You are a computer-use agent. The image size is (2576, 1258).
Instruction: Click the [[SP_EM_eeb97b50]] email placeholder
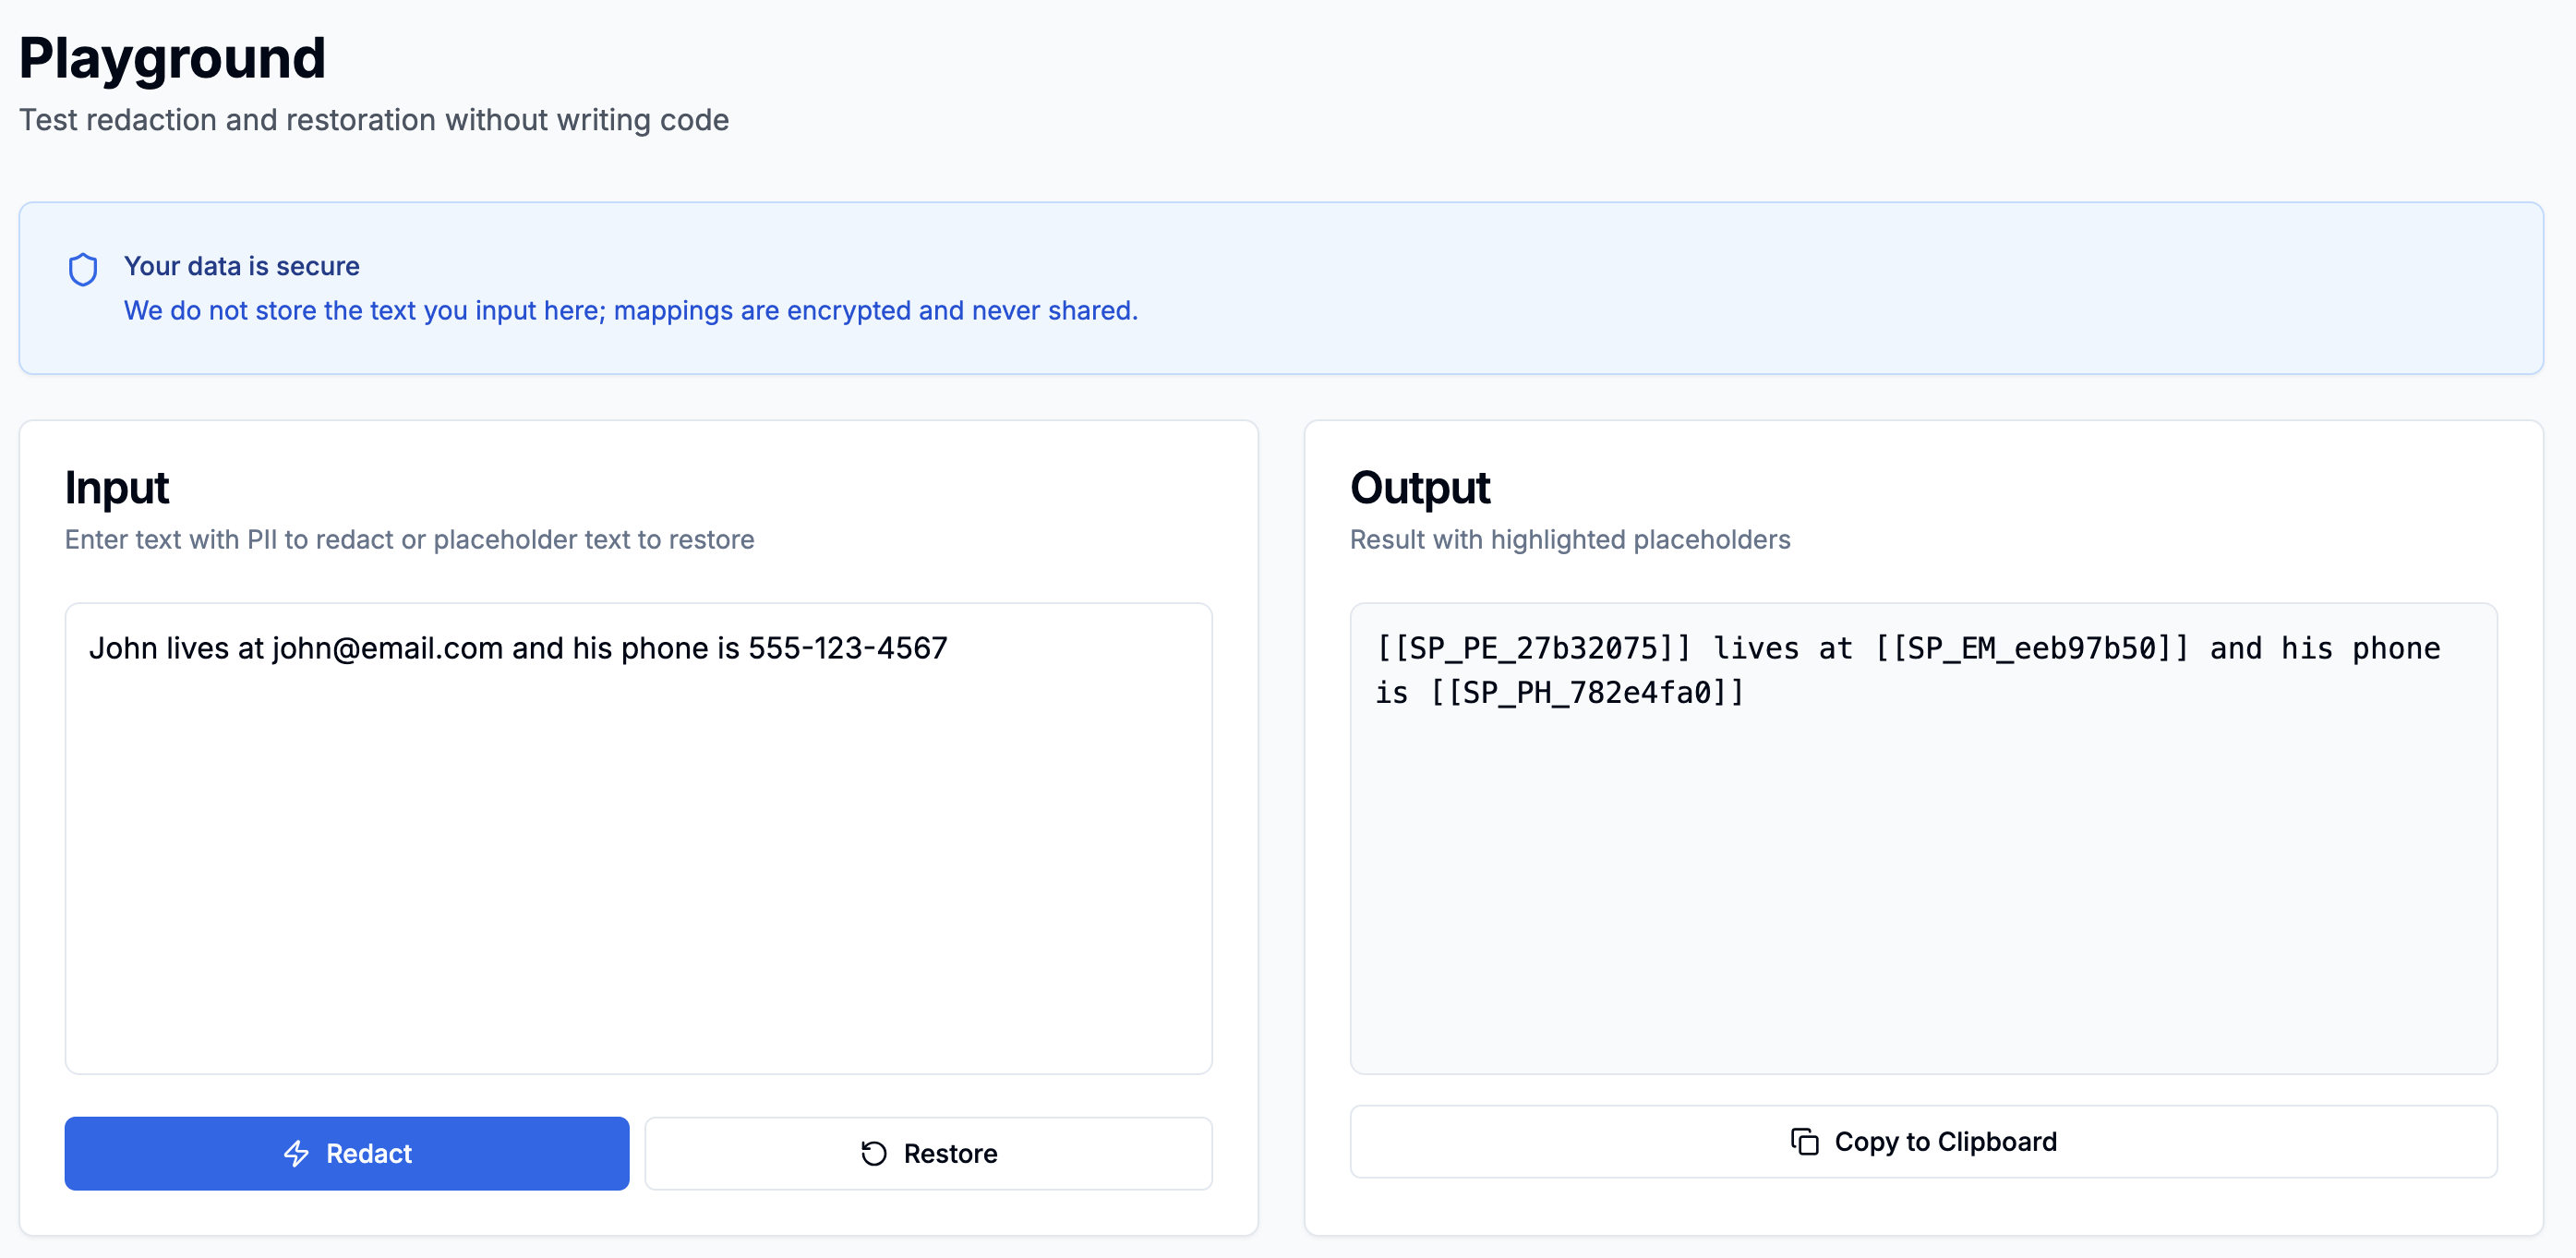2031,648
